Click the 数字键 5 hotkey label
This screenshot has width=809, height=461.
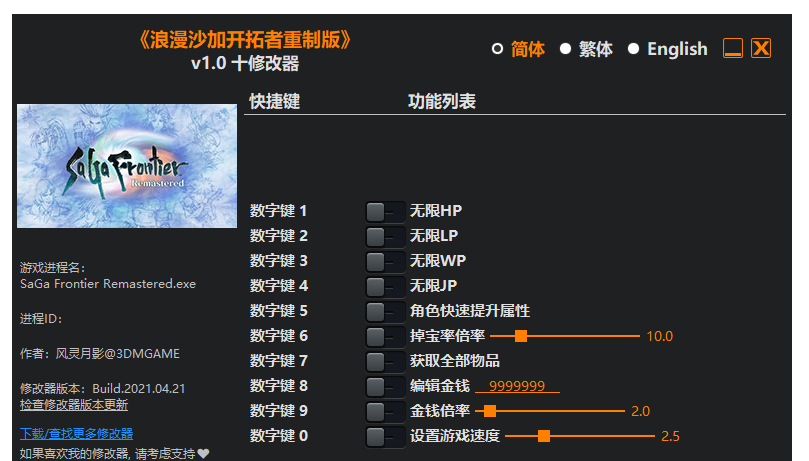[x=279, y=311]
